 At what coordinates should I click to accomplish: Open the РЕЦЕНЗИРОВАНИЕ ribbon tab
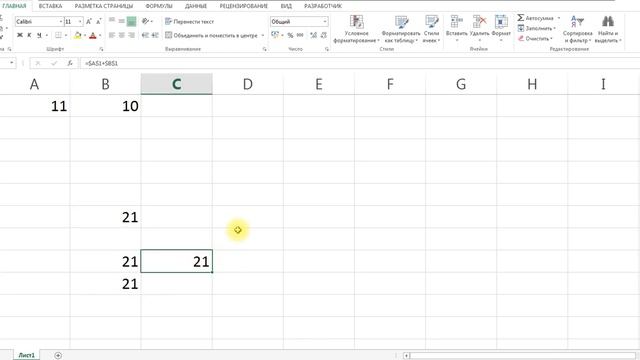coord(244,6)
